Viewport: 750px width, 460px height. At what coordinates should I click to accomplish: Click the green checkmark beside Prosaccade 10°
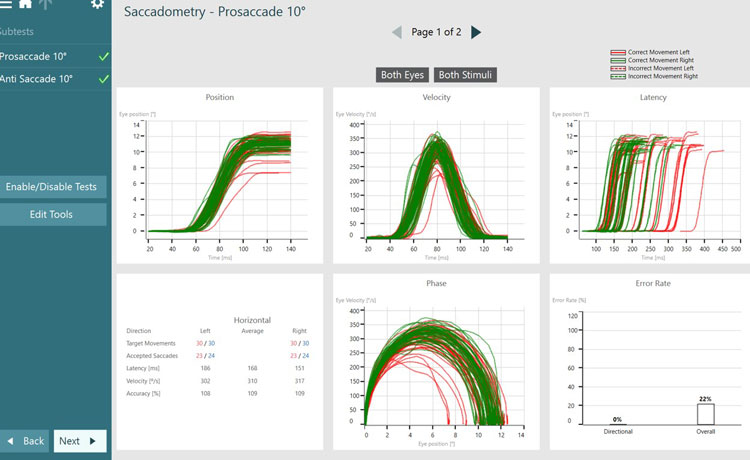[x=103, y=57]
